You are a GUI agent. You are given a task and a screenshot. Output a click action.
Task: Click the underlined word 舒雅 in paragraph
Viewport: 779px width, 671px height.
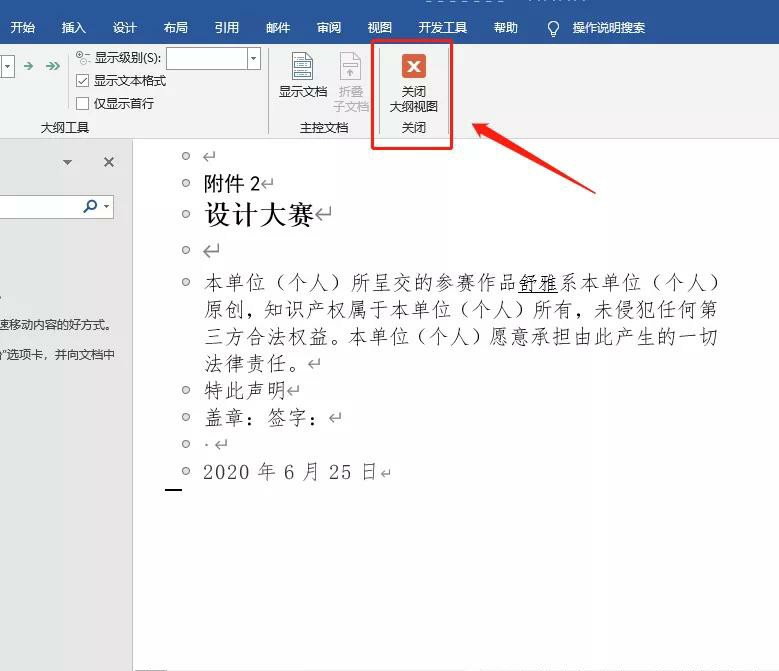click(538, 283)
